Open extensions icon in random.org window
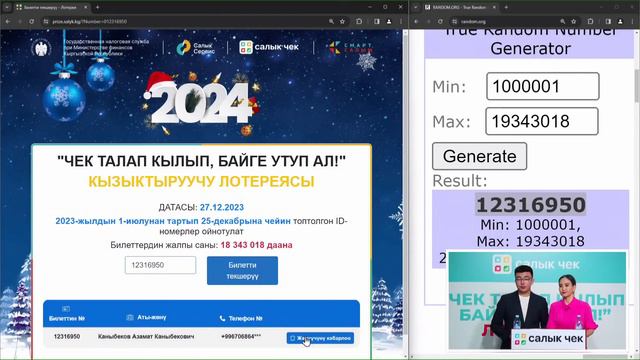This screenshot has width=640, height=360. click(590, 21)
